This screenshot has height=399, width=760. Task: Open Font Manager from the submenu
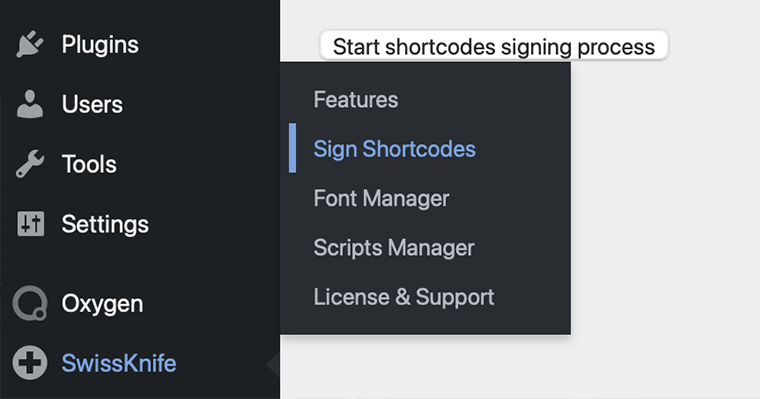point(381,198)
